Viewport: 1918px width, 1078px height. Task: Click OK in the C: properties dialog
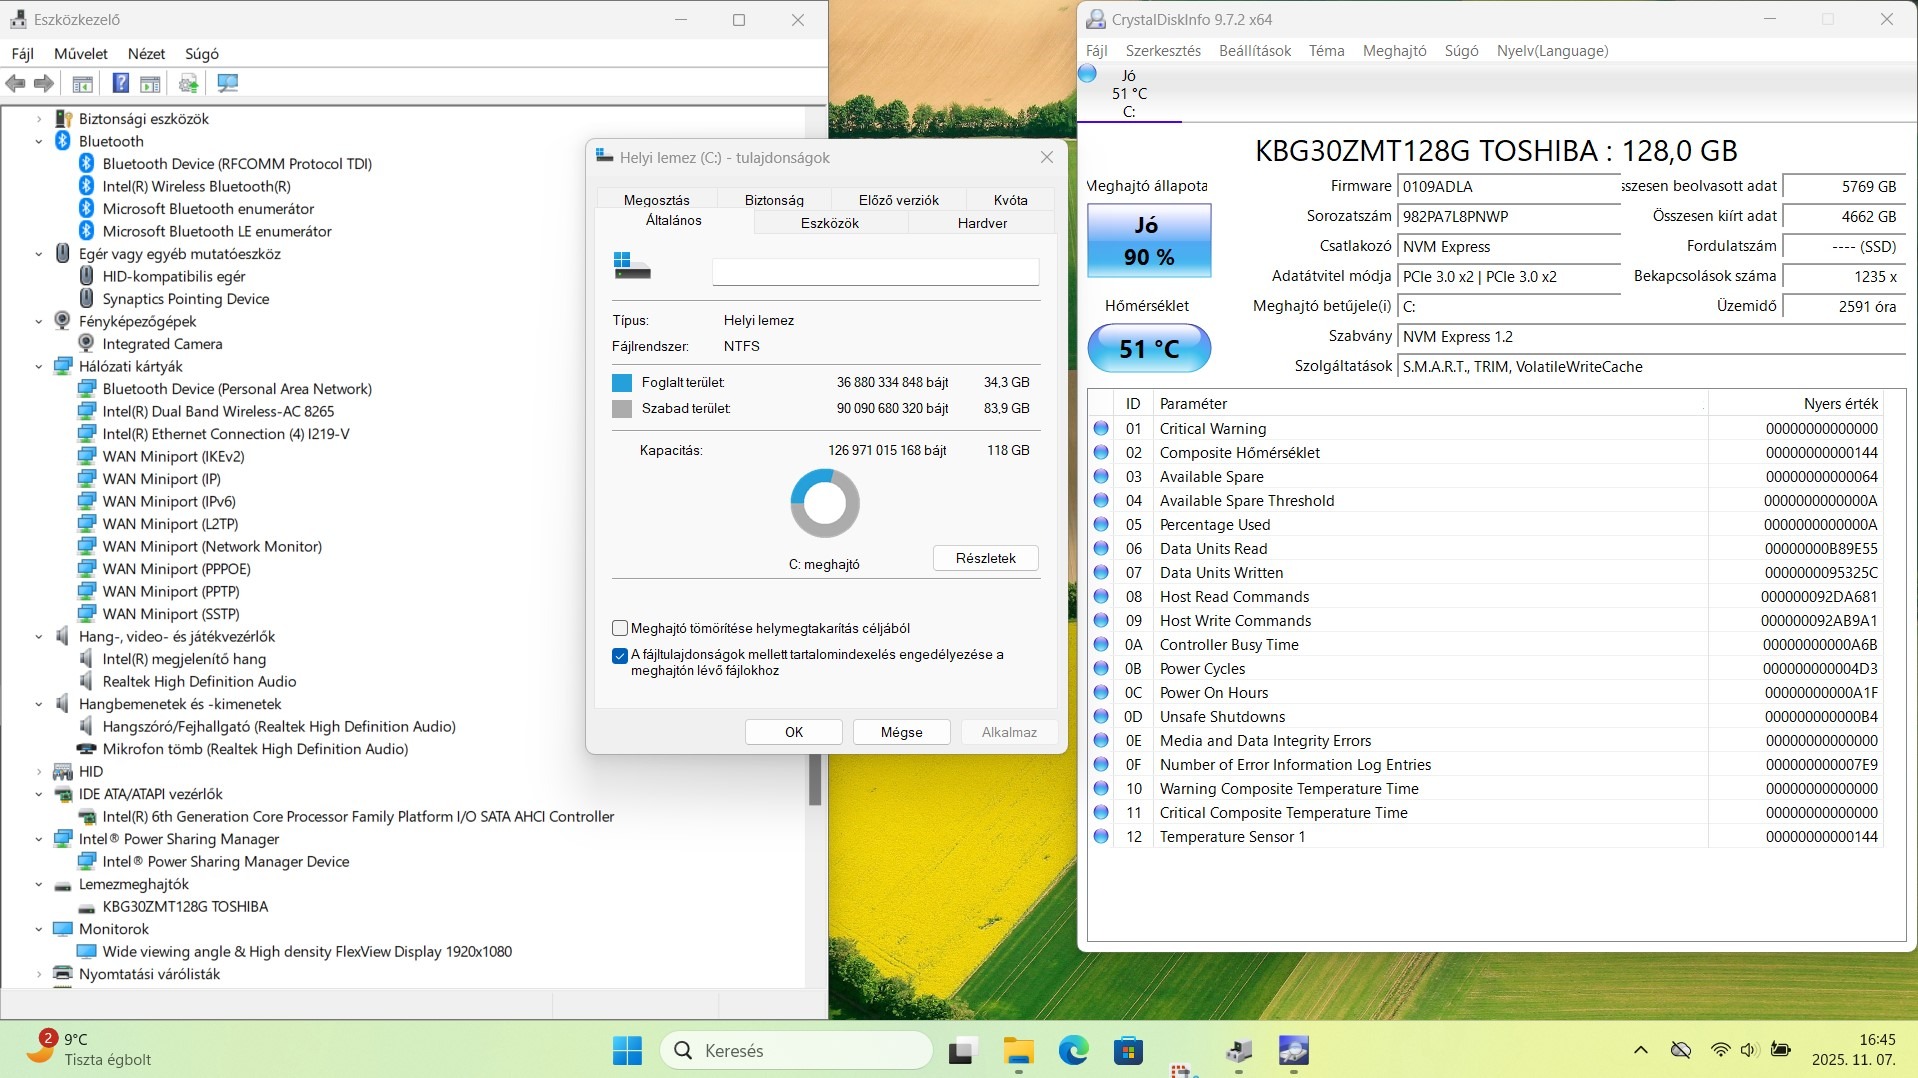click(x=794, y=732)
